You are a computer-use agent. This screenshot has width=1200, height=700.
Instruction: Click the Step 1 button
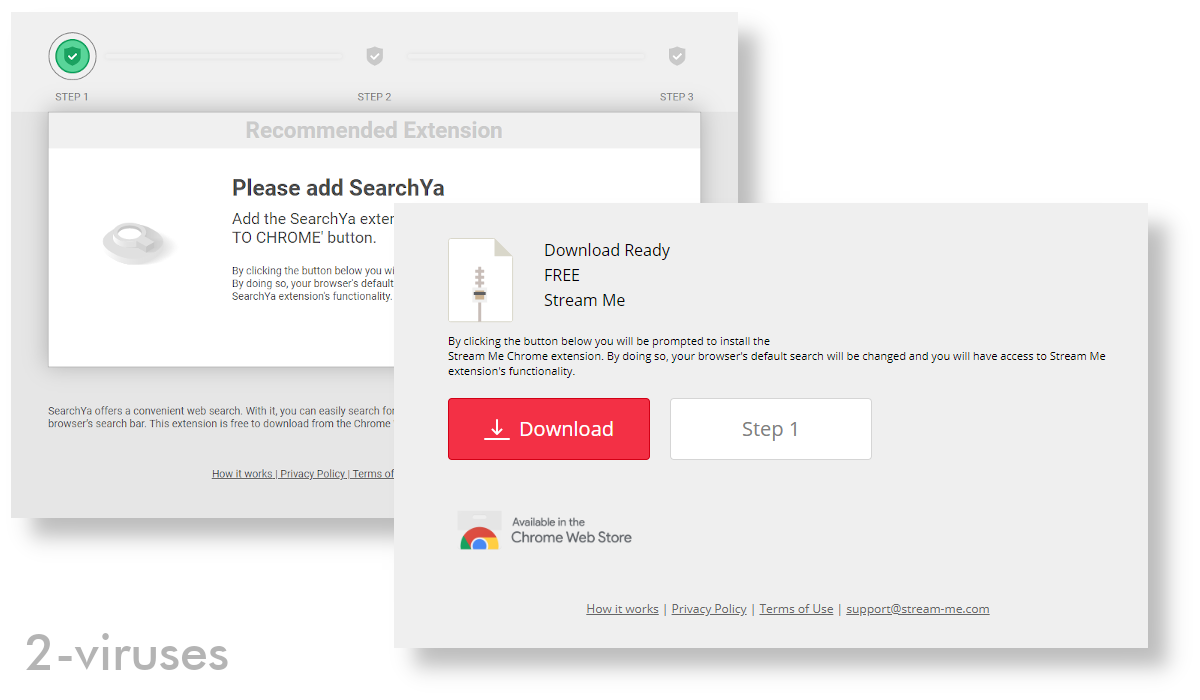tap(770, 428)
